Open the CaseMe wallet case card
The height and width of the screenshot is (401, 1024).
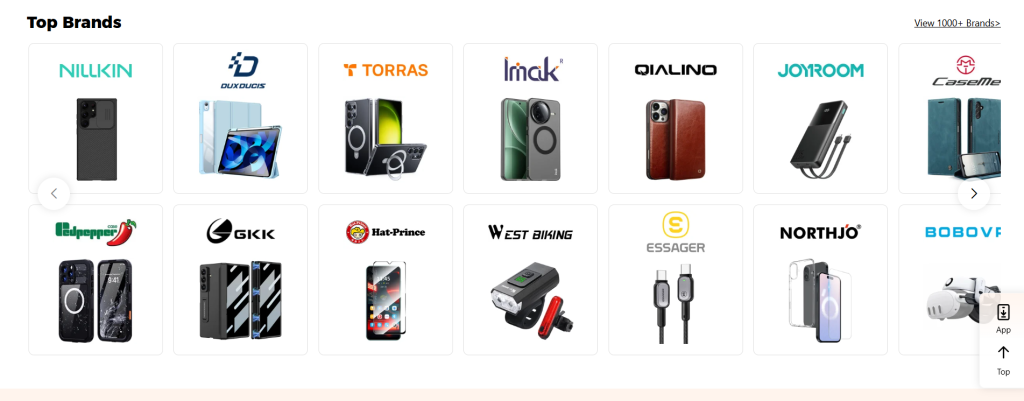[950, 118]
